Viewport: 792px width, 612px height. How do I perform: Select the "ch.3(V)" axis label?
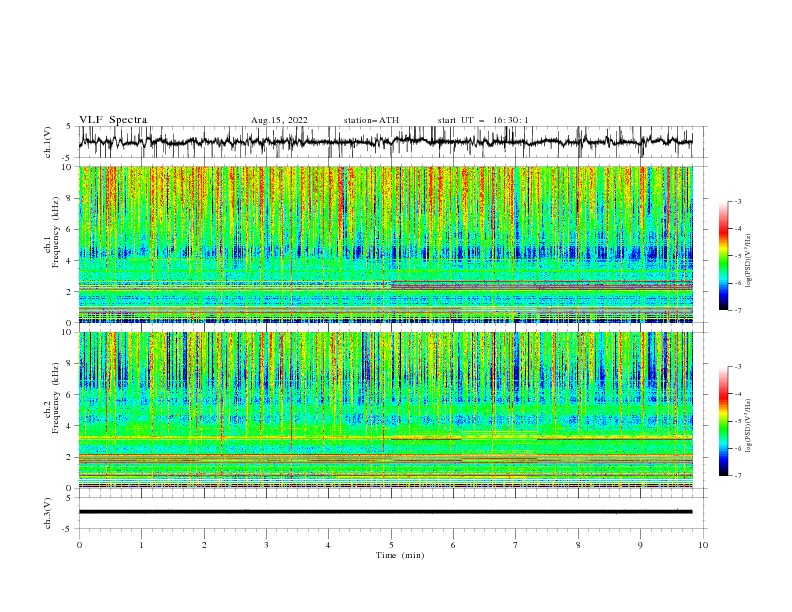tap(48, 513)
